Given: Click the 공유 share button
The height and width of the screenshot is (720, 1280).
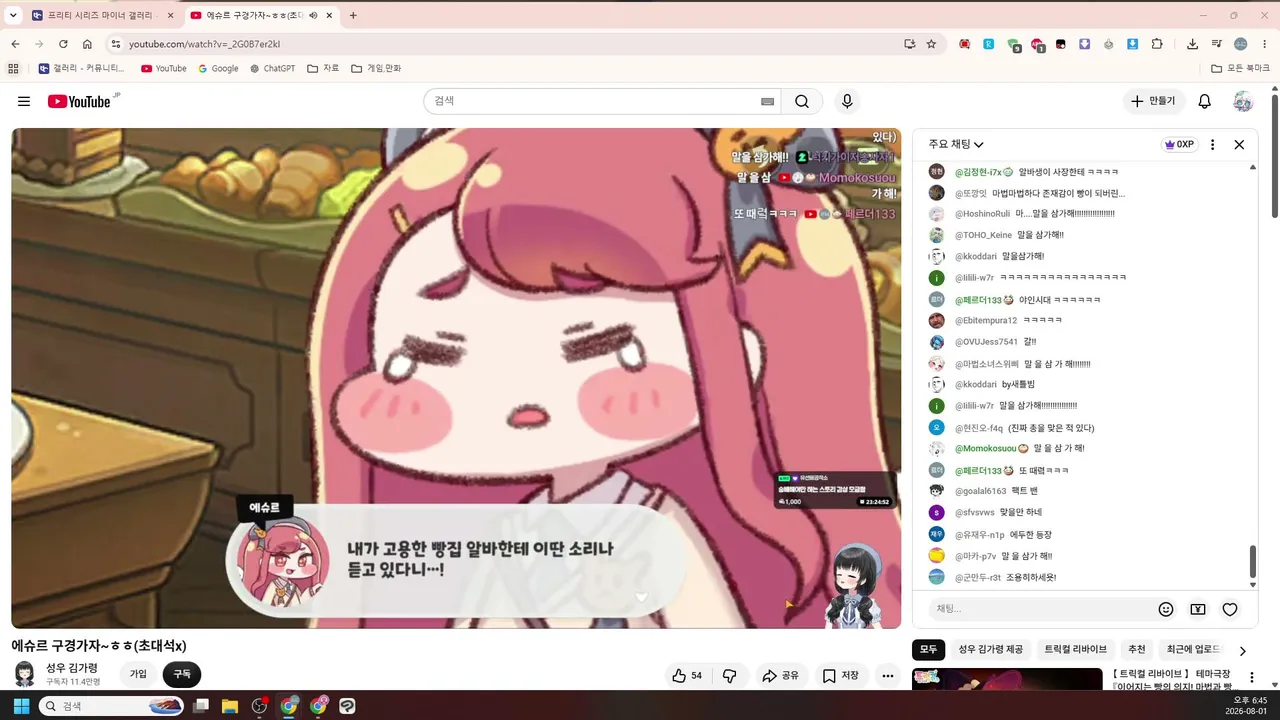Looking at the screenshot, I should pyautogui.click(x=781, y=676).
